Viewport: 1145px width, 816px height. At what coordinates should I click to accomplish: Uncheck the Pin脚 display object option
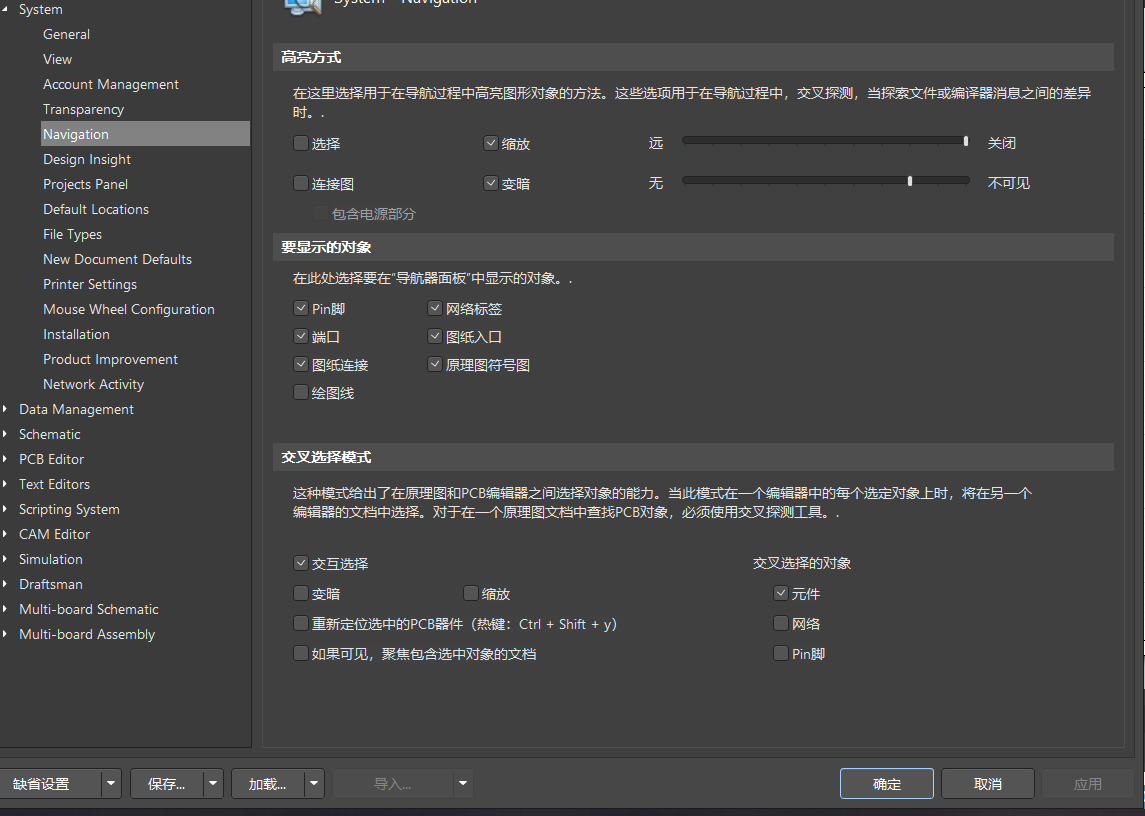[301, 308]
